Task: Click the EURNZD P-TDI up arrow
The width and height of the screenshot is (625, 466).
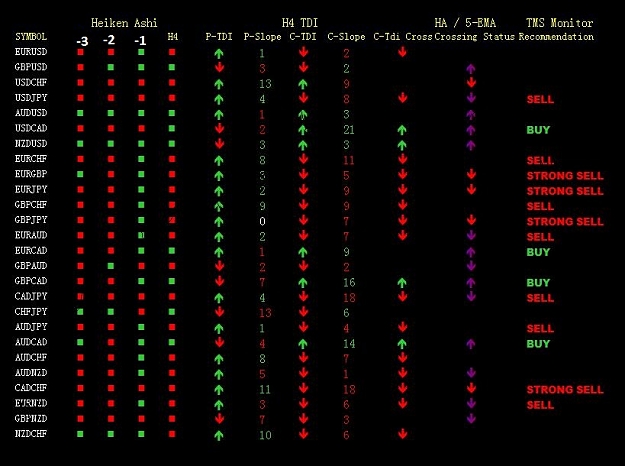Action: click(x=218, y=405)
